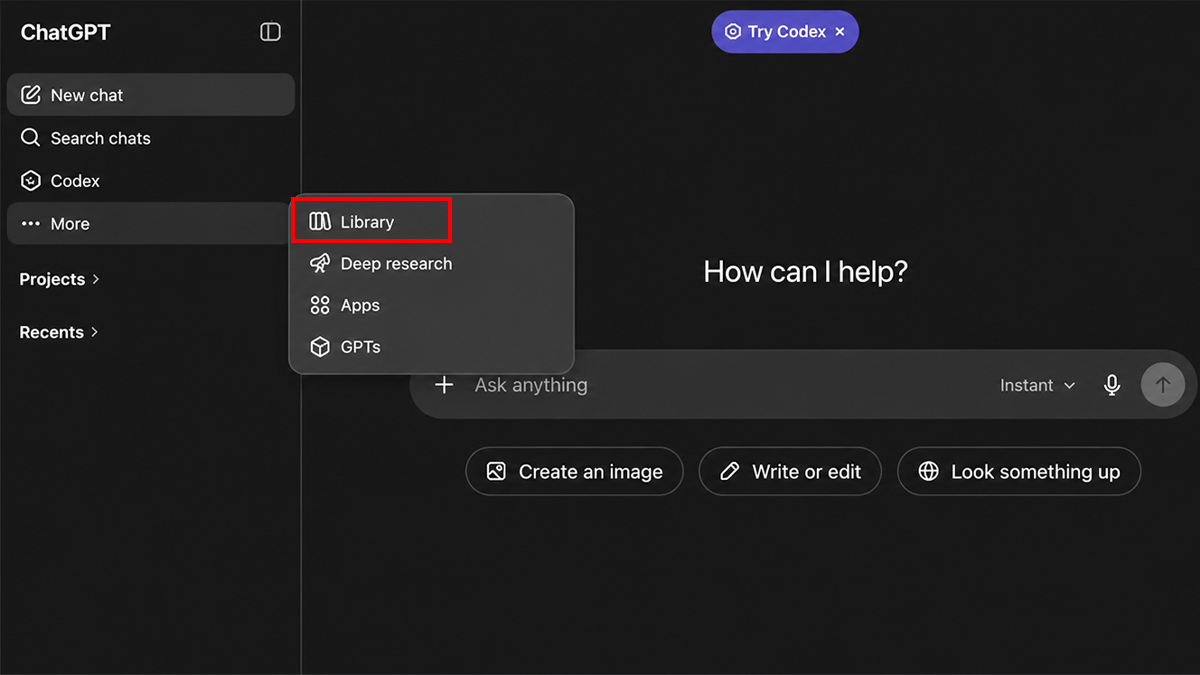Click the ChatGPT logo text
This screenshot has width=1200, height=675.
(65, 32)
